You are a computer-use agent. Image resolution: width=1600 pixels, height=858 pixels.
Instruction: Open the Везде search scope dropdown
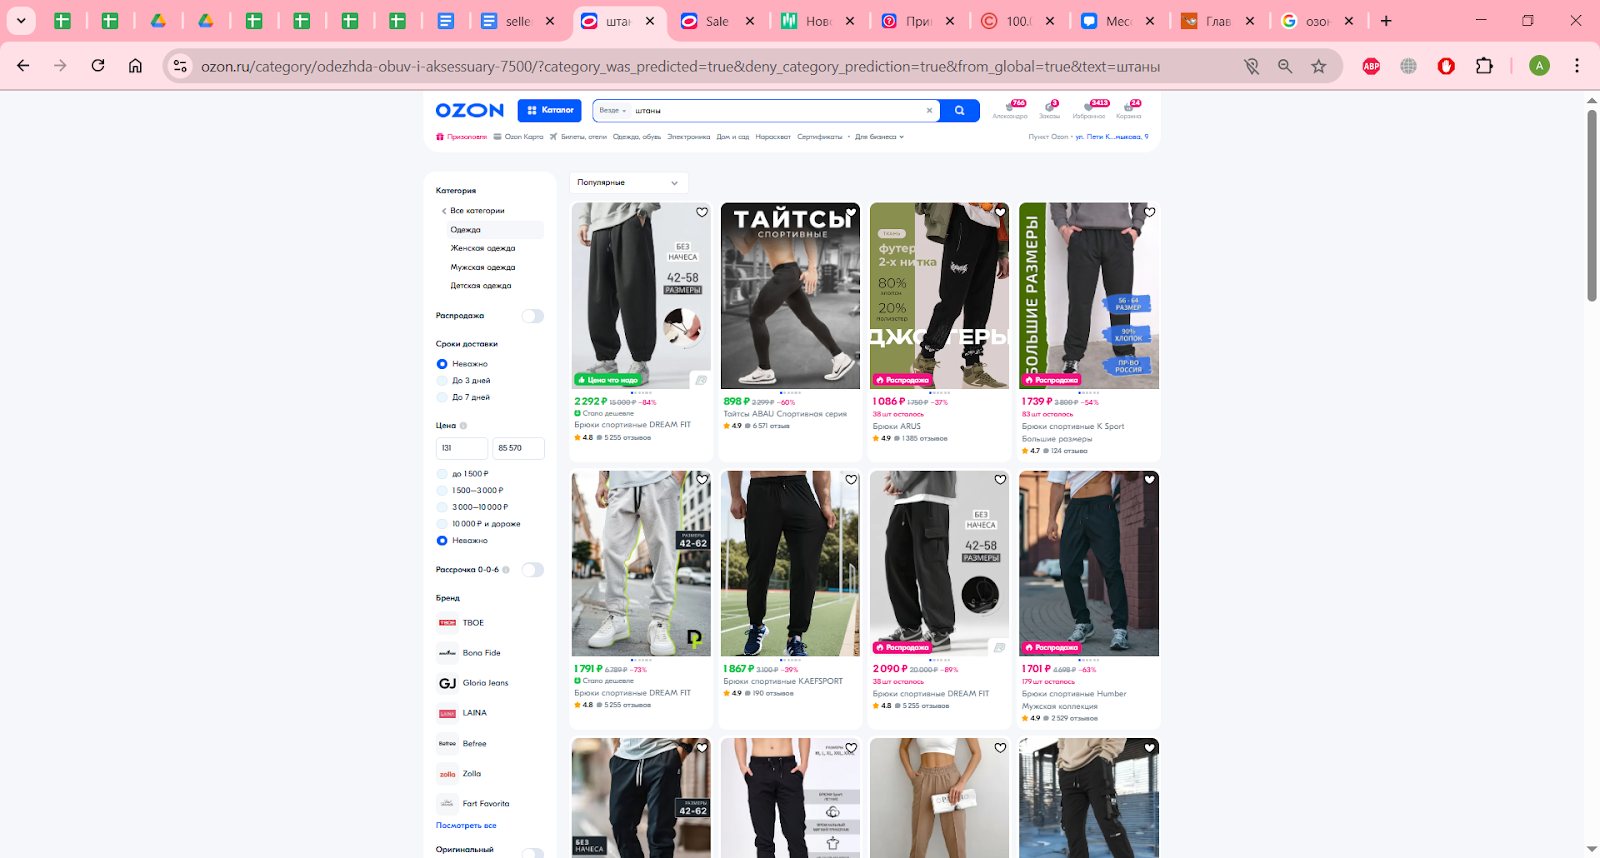613,111
